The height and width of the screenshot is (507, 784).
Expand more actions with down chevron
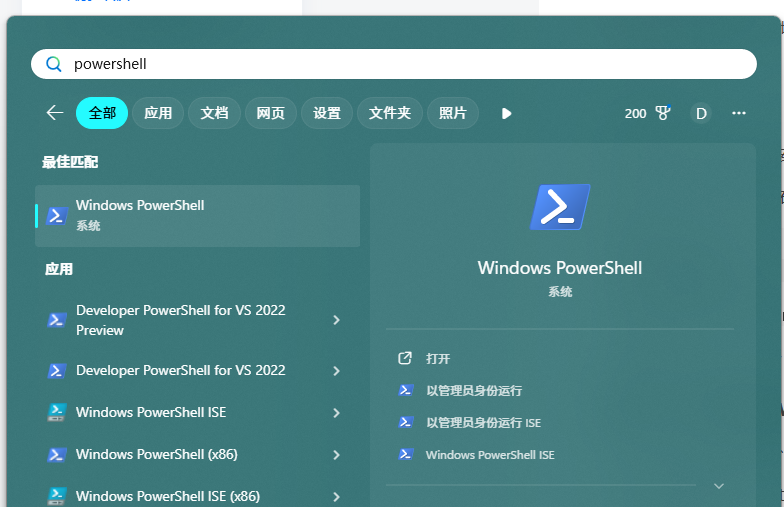click(718, 486)
